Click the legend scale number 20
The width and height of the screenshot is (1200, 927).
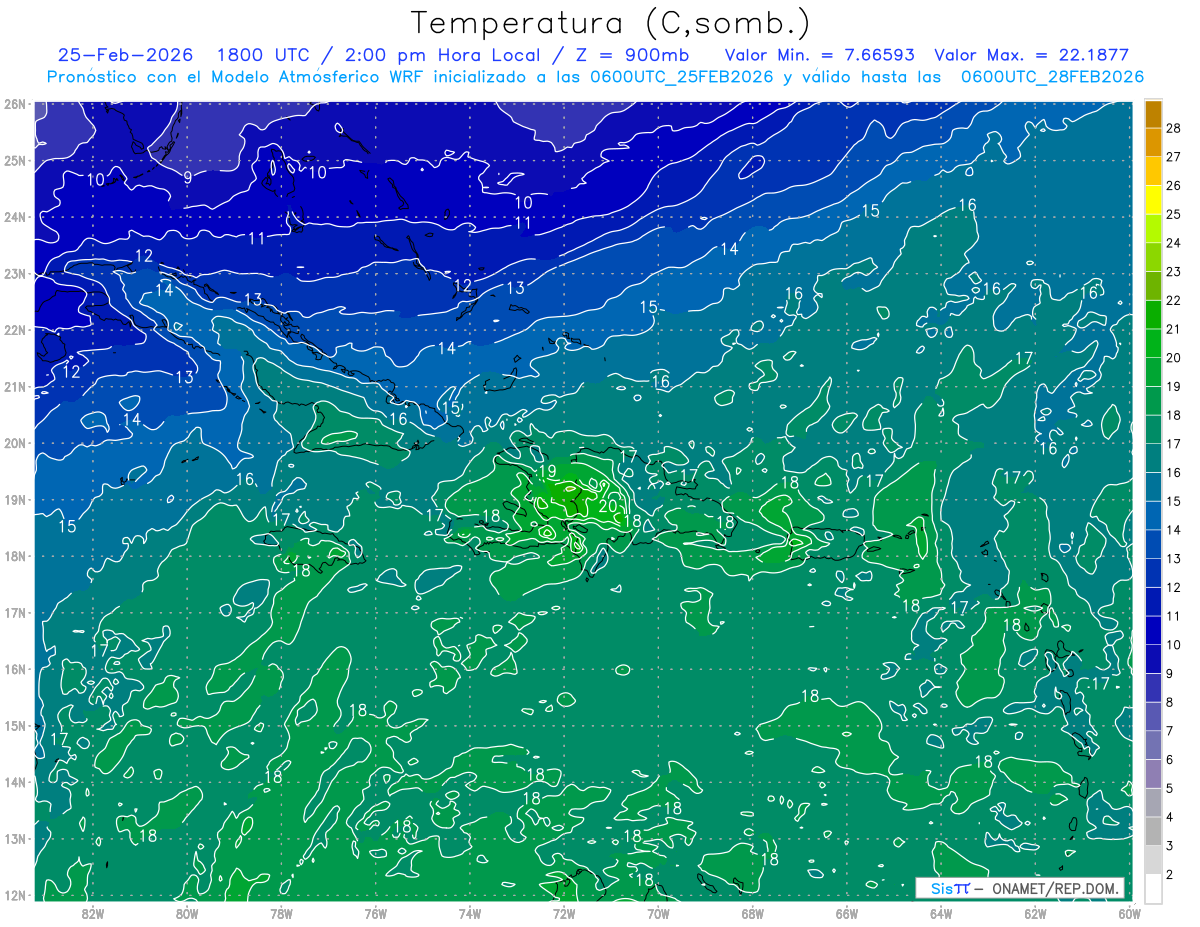[x=1173, y=358]
